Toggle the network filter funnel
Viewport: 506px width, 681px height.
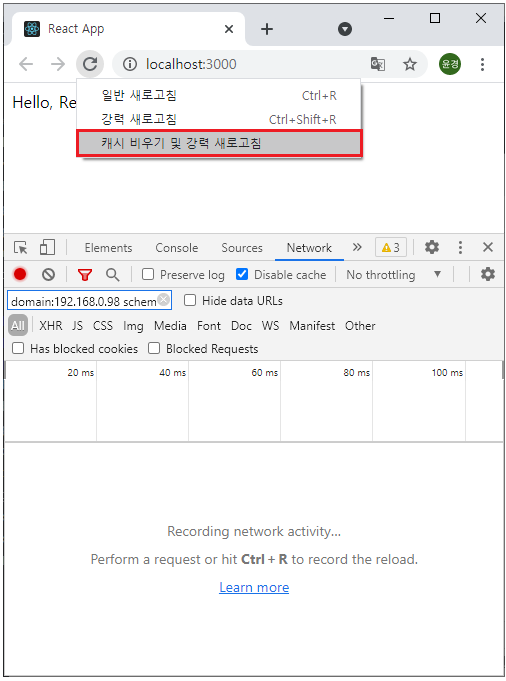(85, 274)
